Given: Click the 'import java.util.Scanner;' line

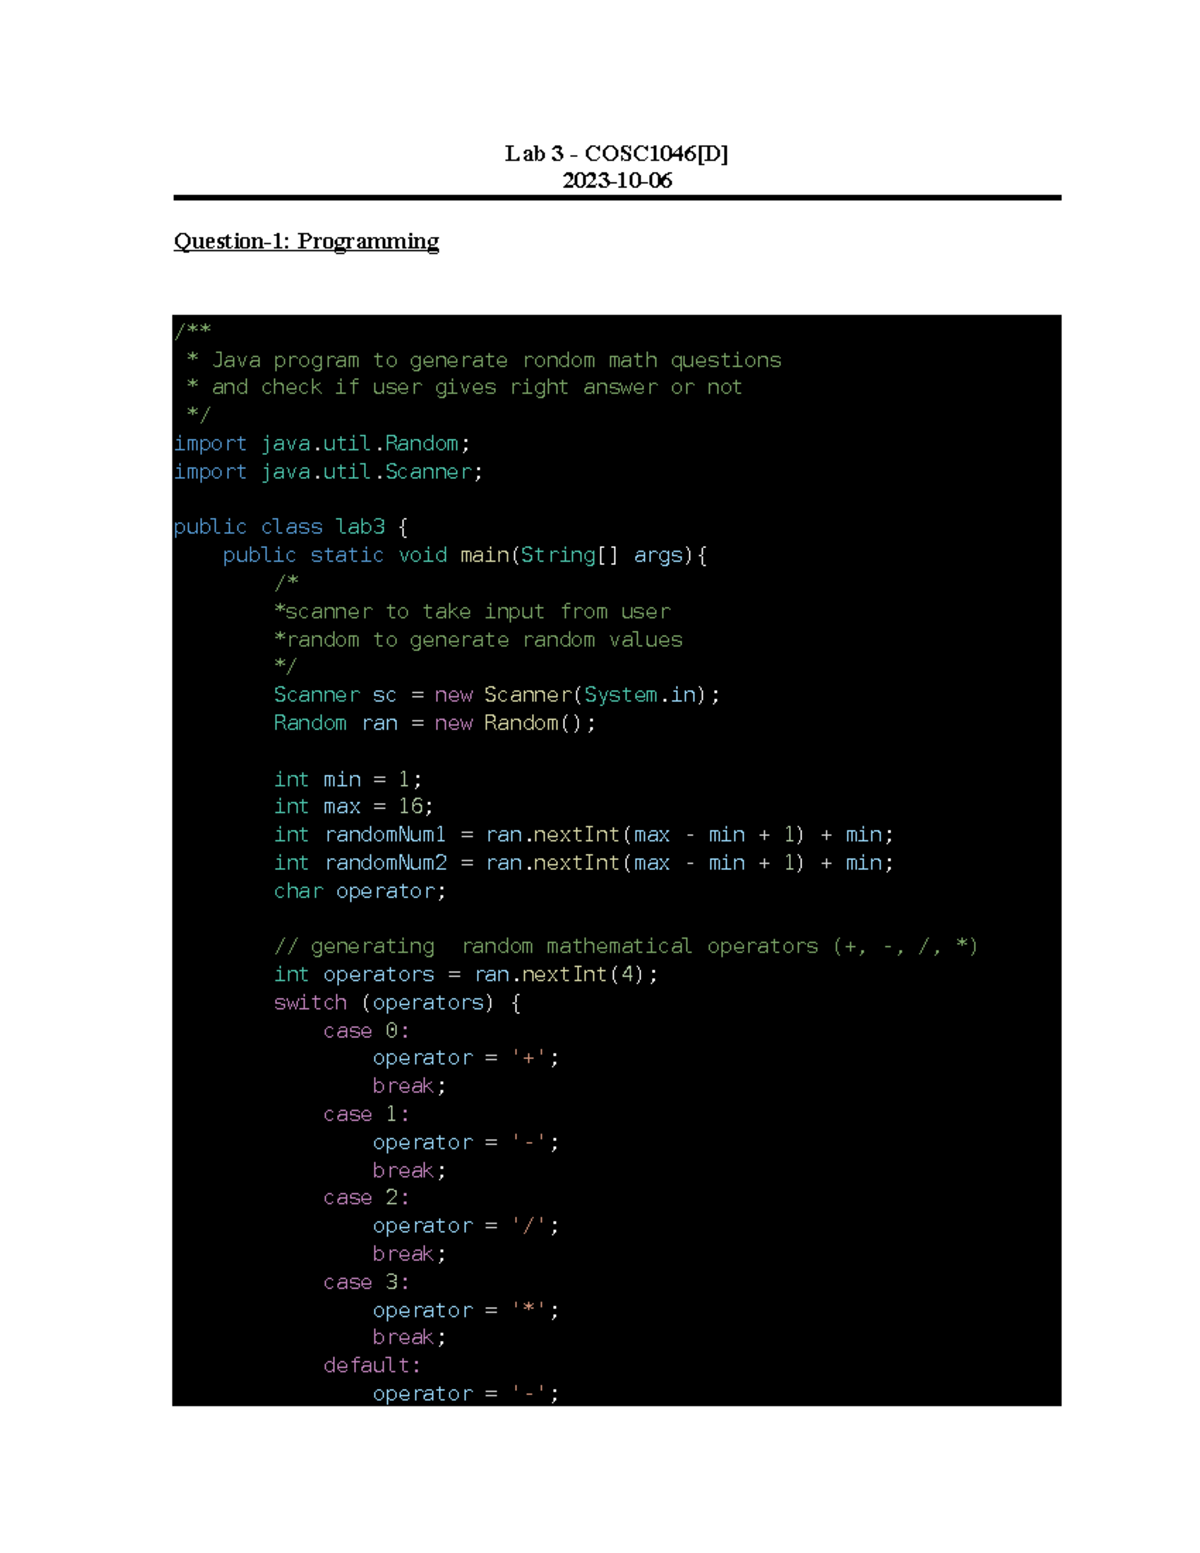Looking at the screenshot, I should pyautogui.click(x=328, y=471).
